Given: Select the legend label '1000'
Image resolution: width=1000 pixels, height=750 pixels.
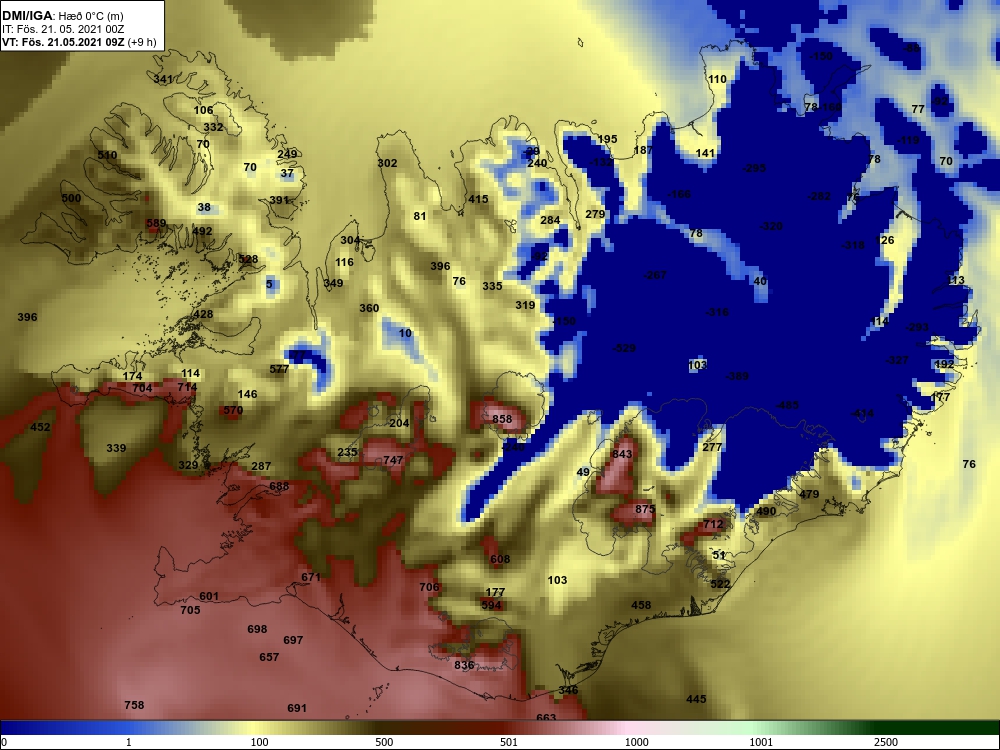Looking at the screenshot, I should pos(636,742).
